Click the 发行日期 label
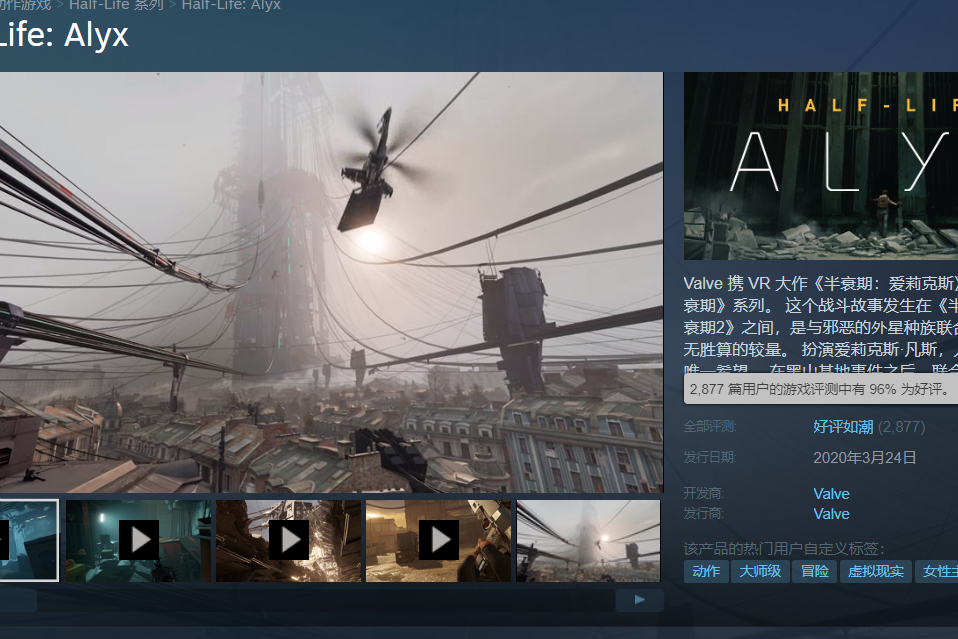The image size is (958, 639). pyautogui.click(x=710, y=457)
